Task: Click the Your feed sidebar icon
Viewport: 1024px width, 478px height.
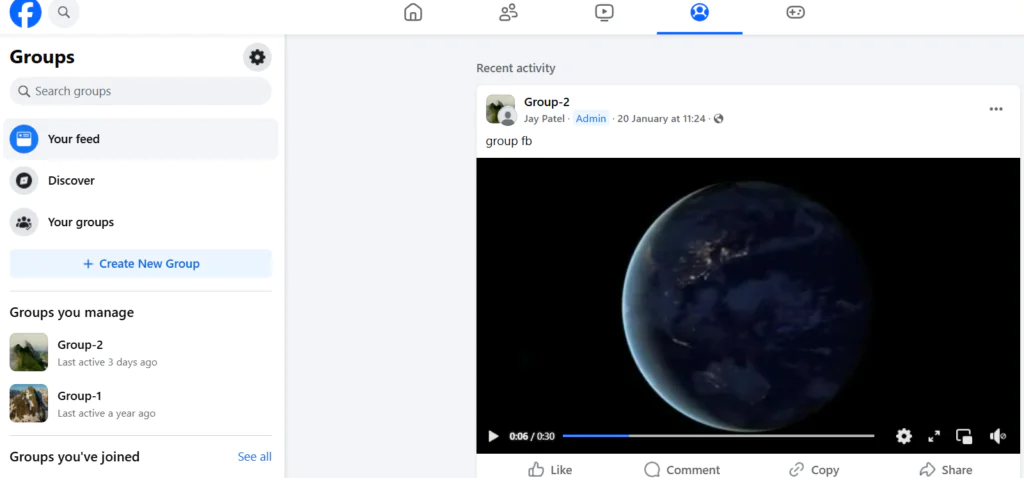Action: (x=24, y=139)
